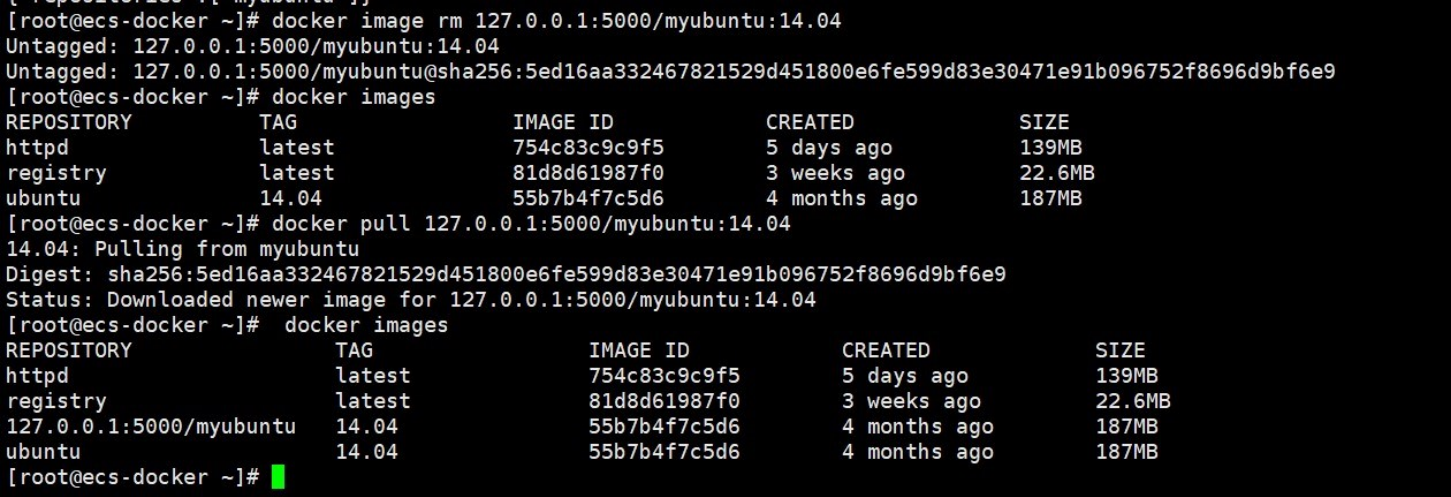Image resolution: width=1451 pixels, height=497 pixels.
Task: Click the "Status: Downloaded newer image" line
Action: click(410, 300)
